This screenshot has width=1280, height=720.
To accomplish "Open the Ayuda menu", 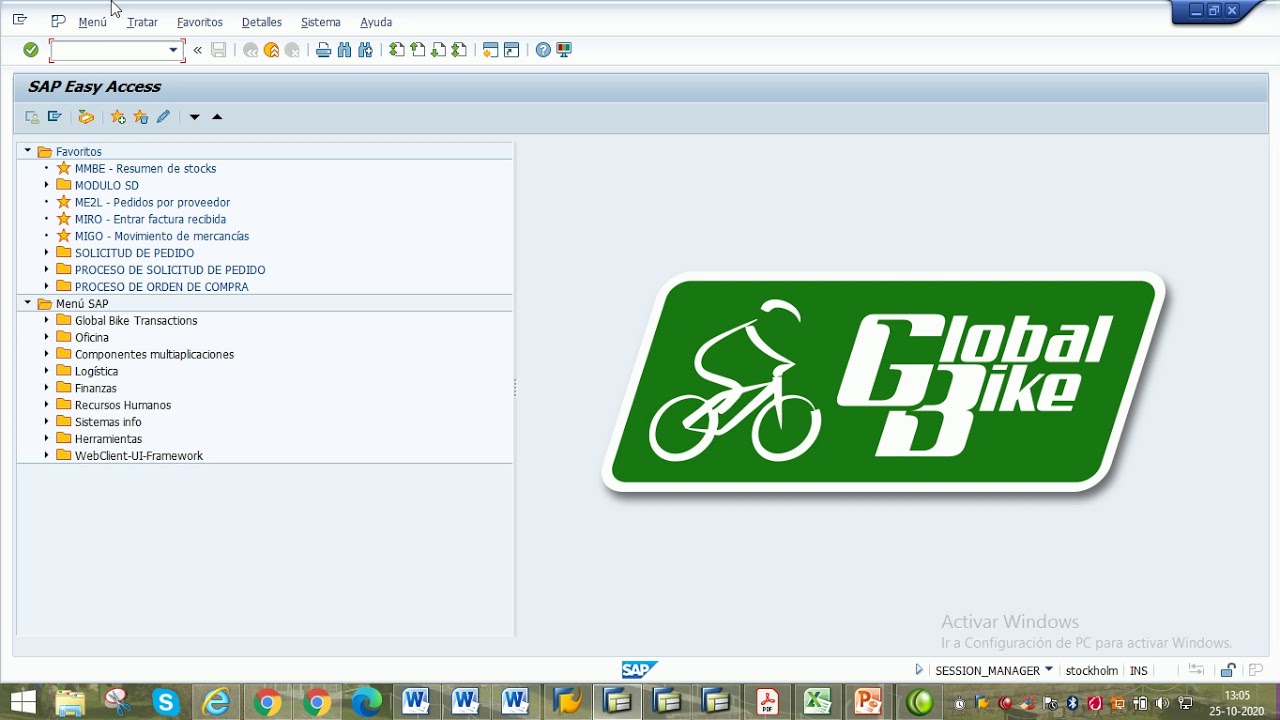I will 376,22.
